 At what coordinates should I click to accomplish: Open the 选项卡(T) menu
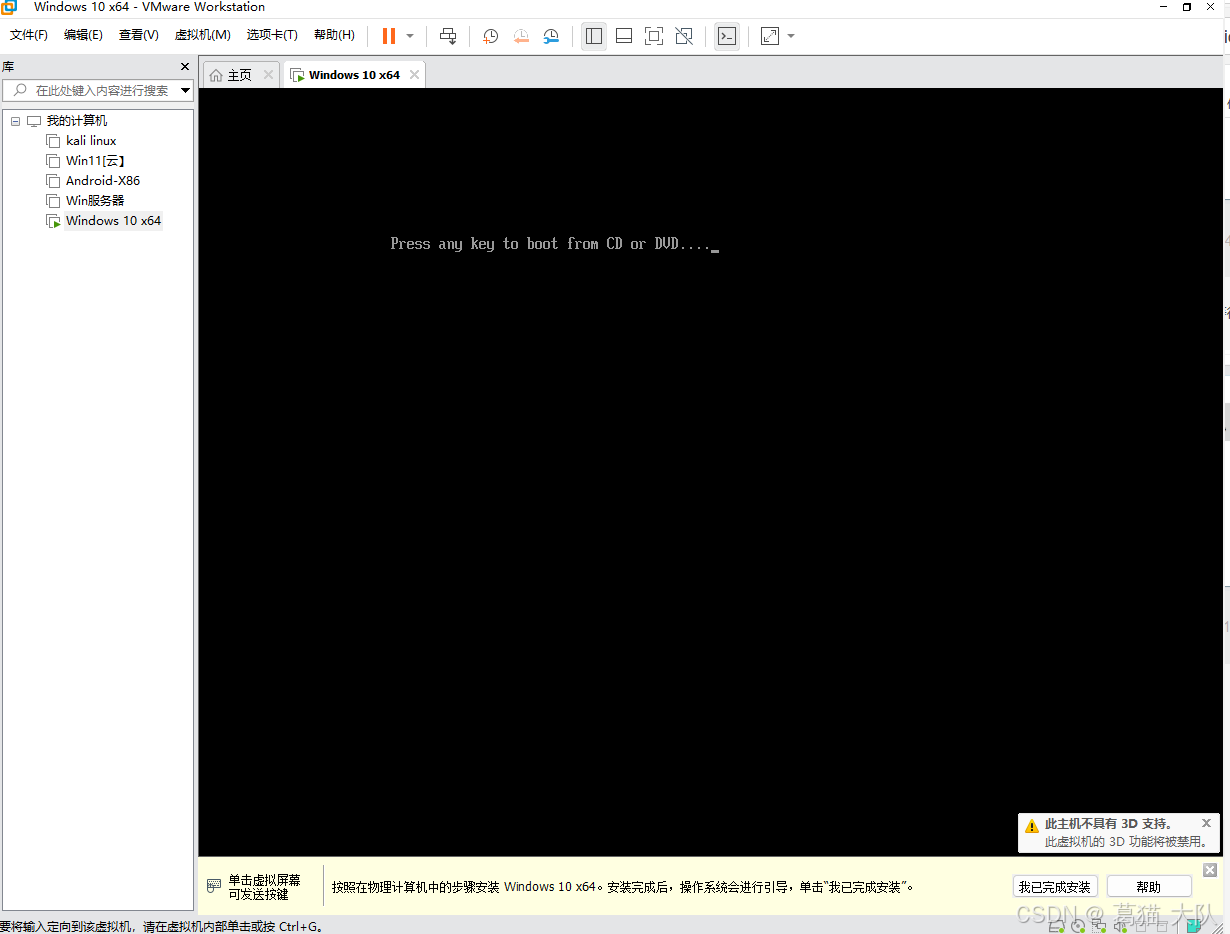click(272, 35)
